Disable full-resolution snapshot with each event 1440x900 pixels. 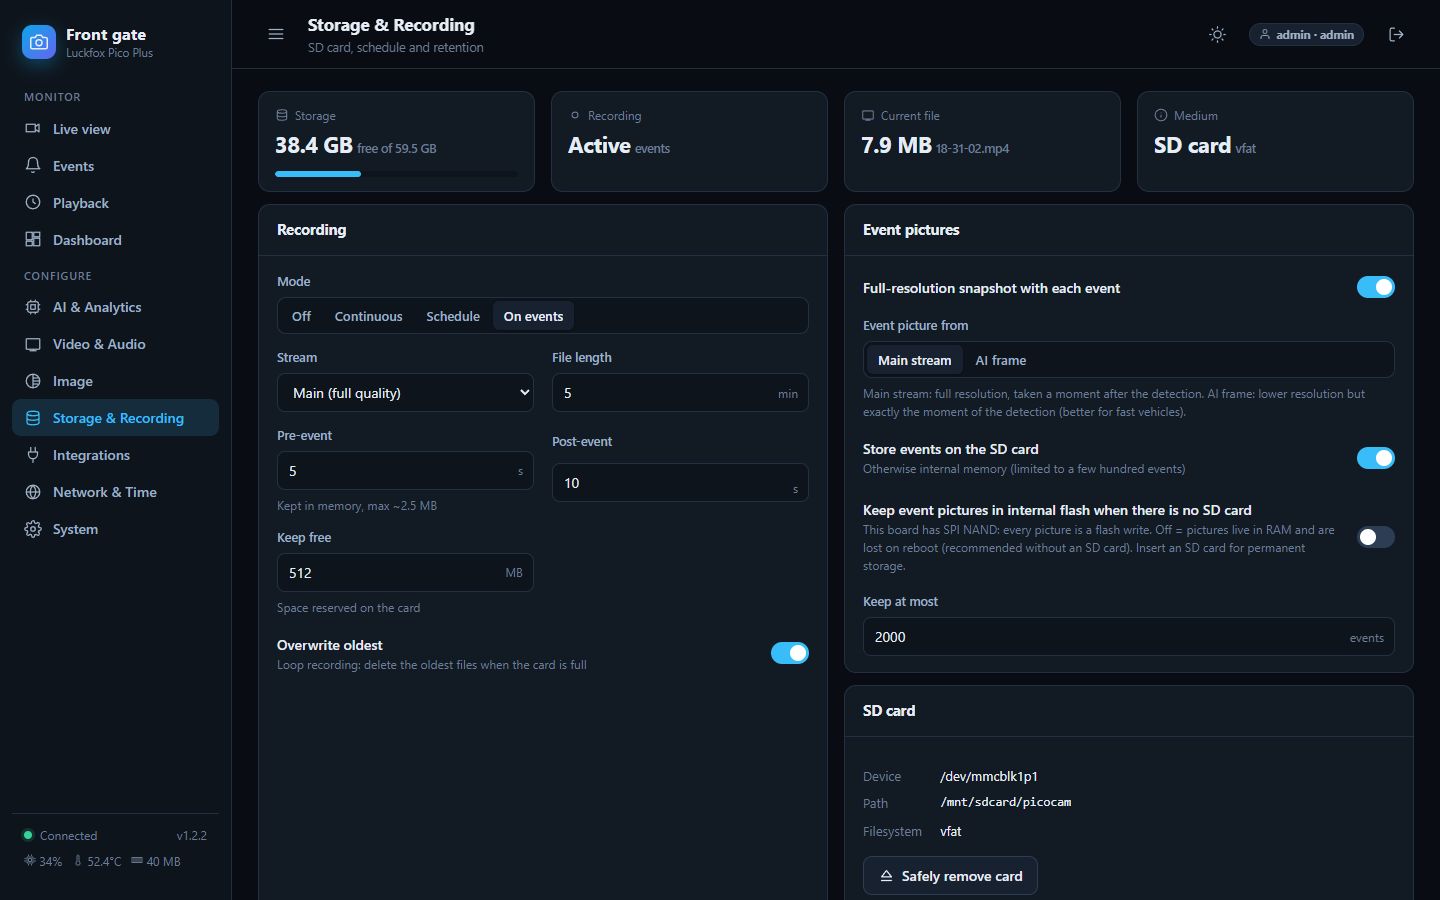coord(1375,287)
